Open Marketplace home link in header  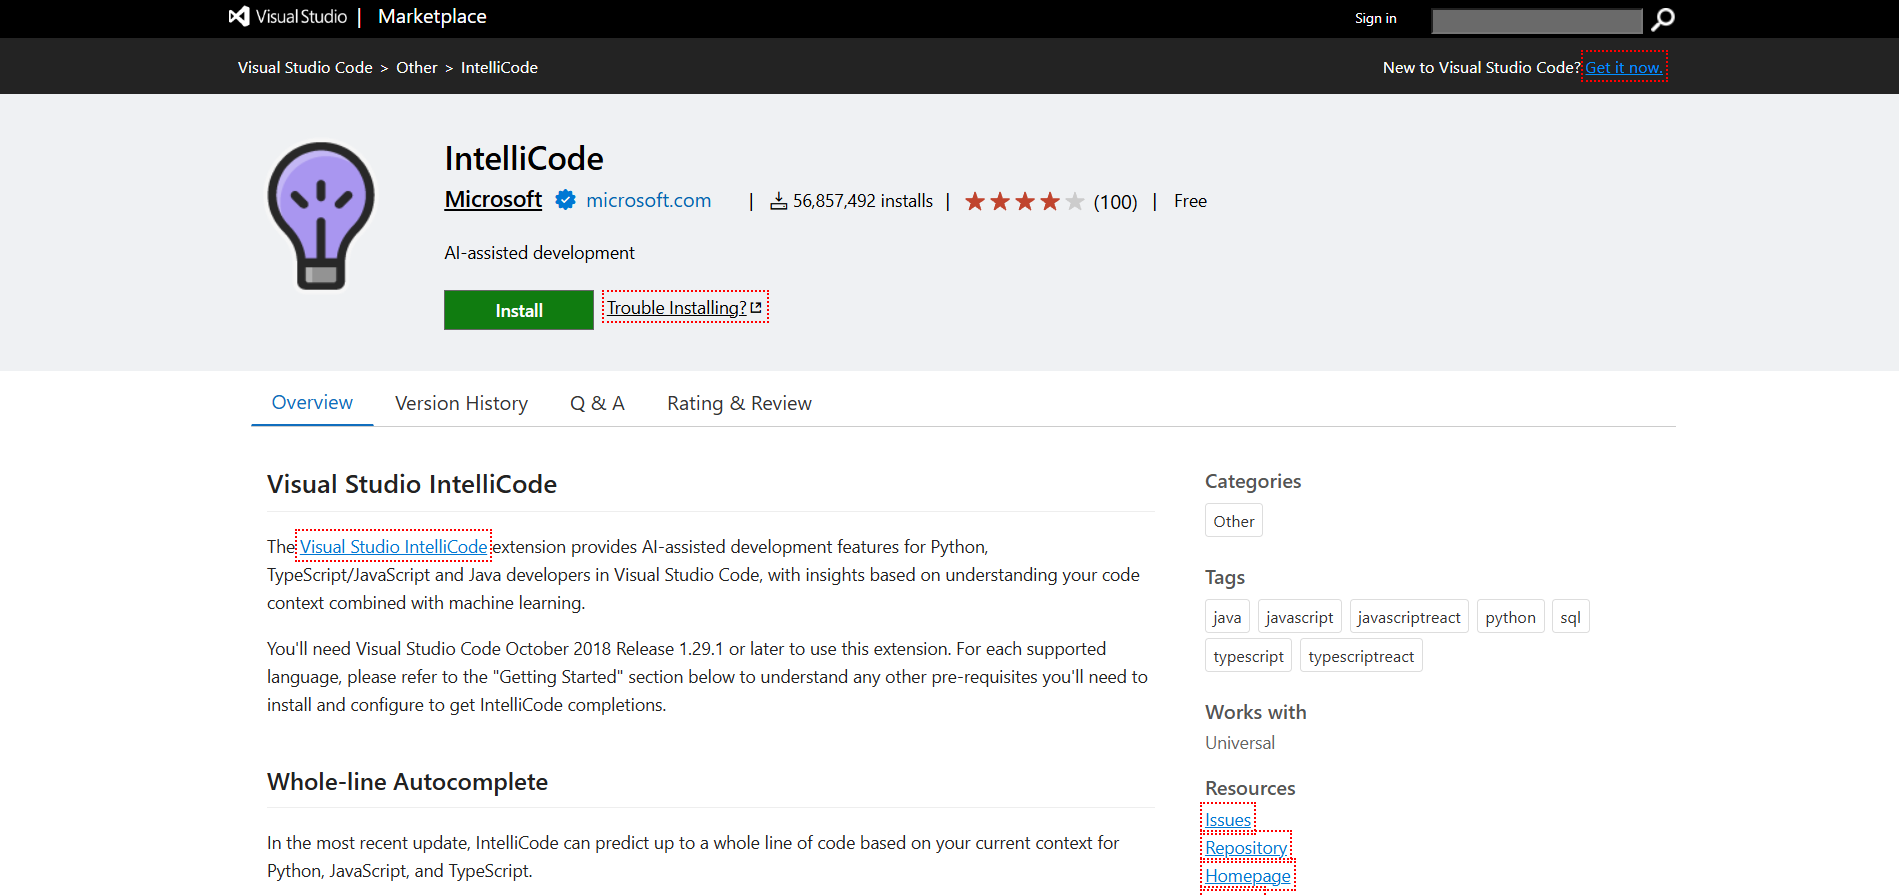coord(432,17)
